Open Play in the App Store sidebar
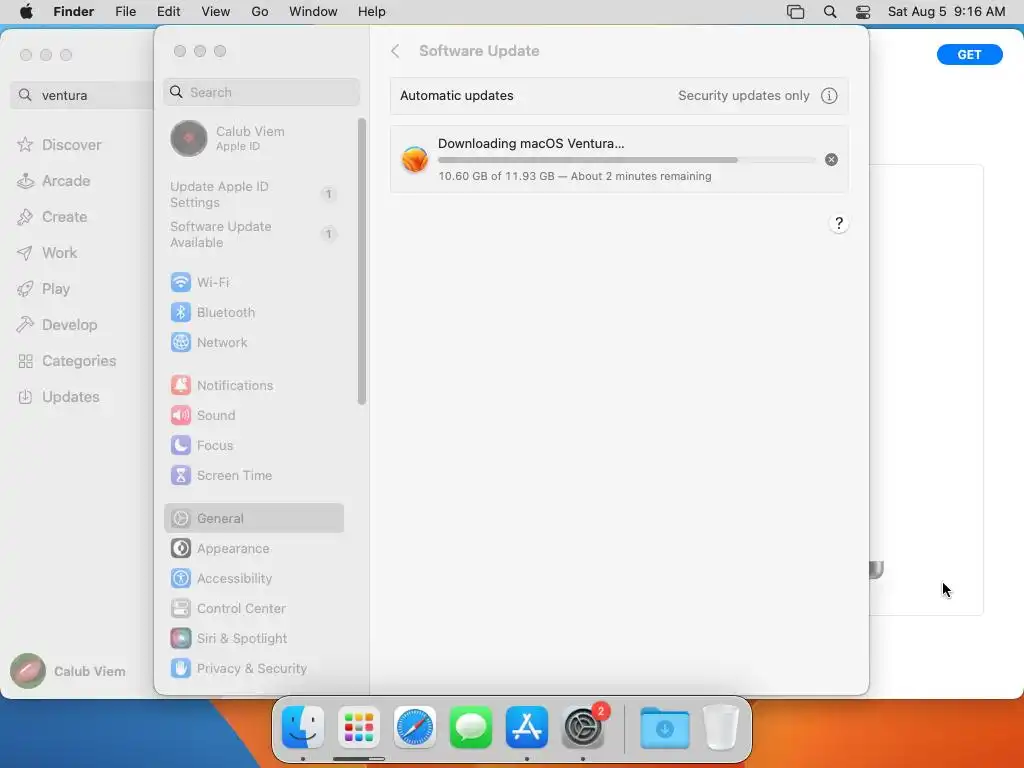This screenshot has width=1024, height=768. [x=44, y=289]
